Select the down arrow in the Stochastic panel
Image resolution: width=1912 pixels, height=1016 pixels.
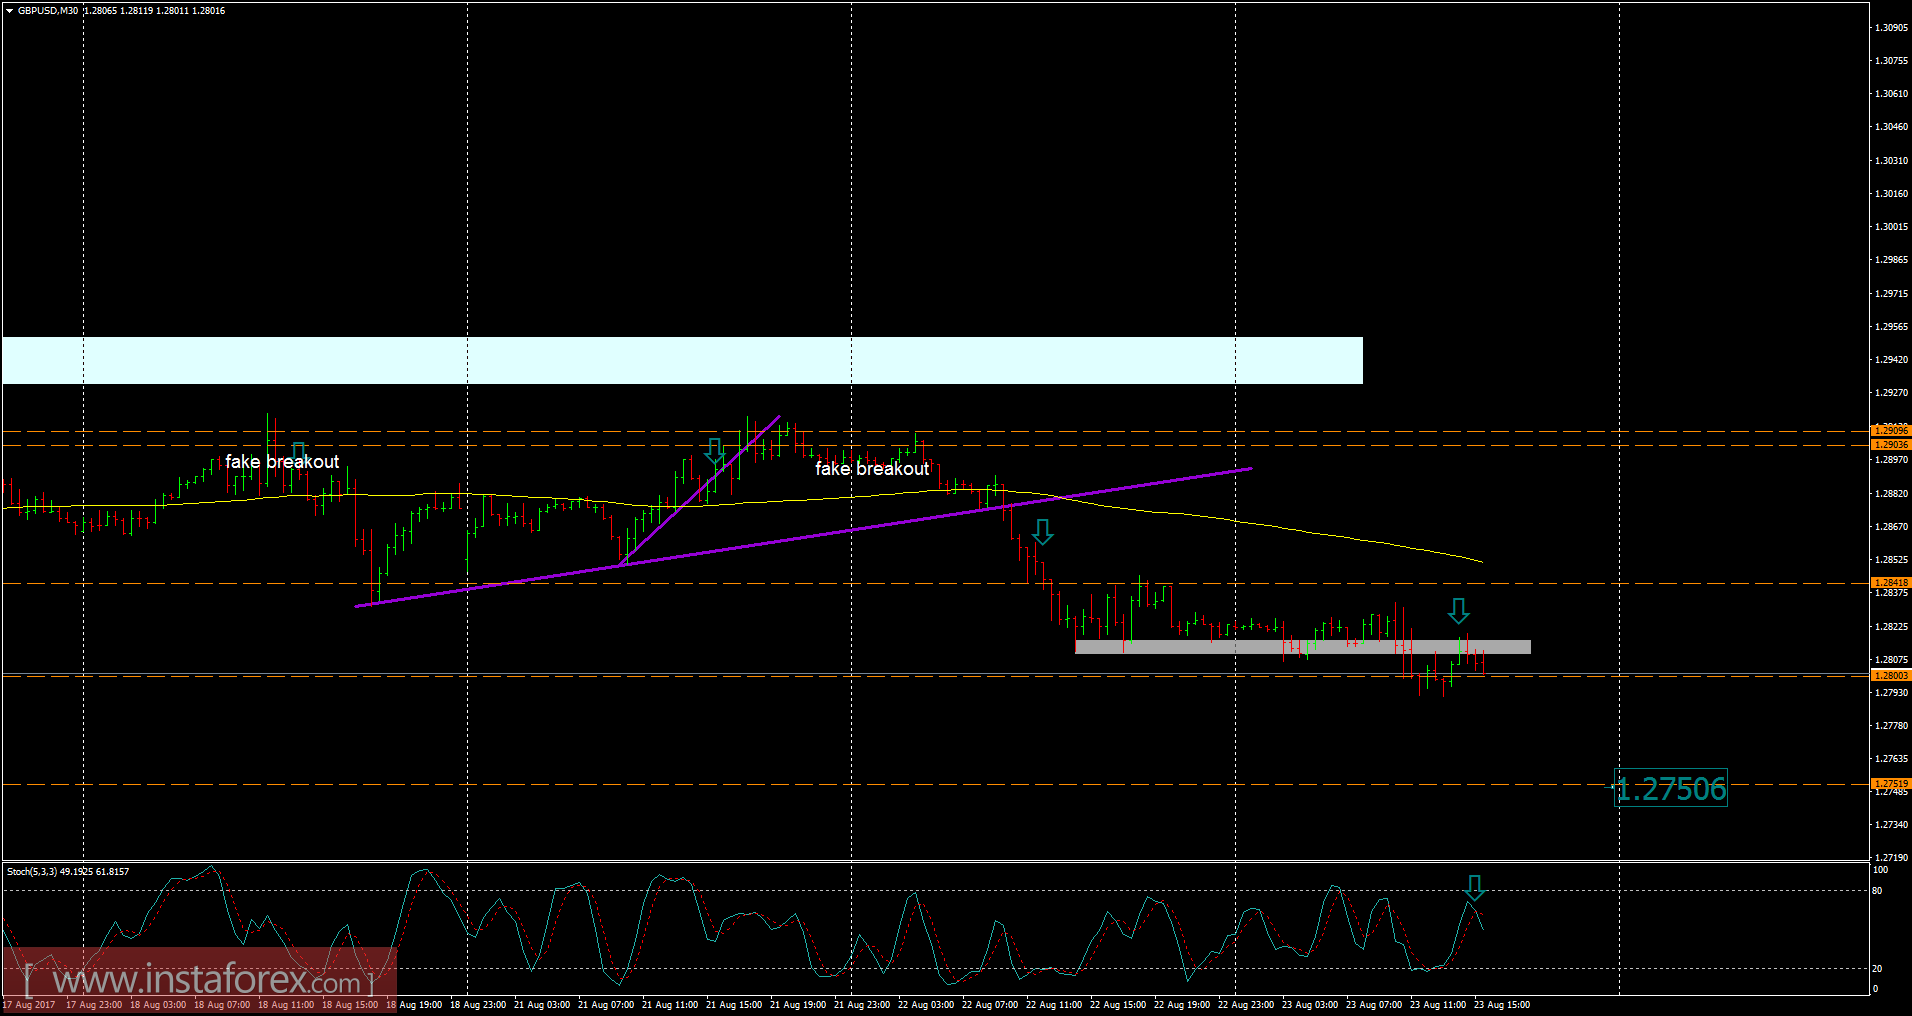pyautogui.click(x=1474, y=888)
